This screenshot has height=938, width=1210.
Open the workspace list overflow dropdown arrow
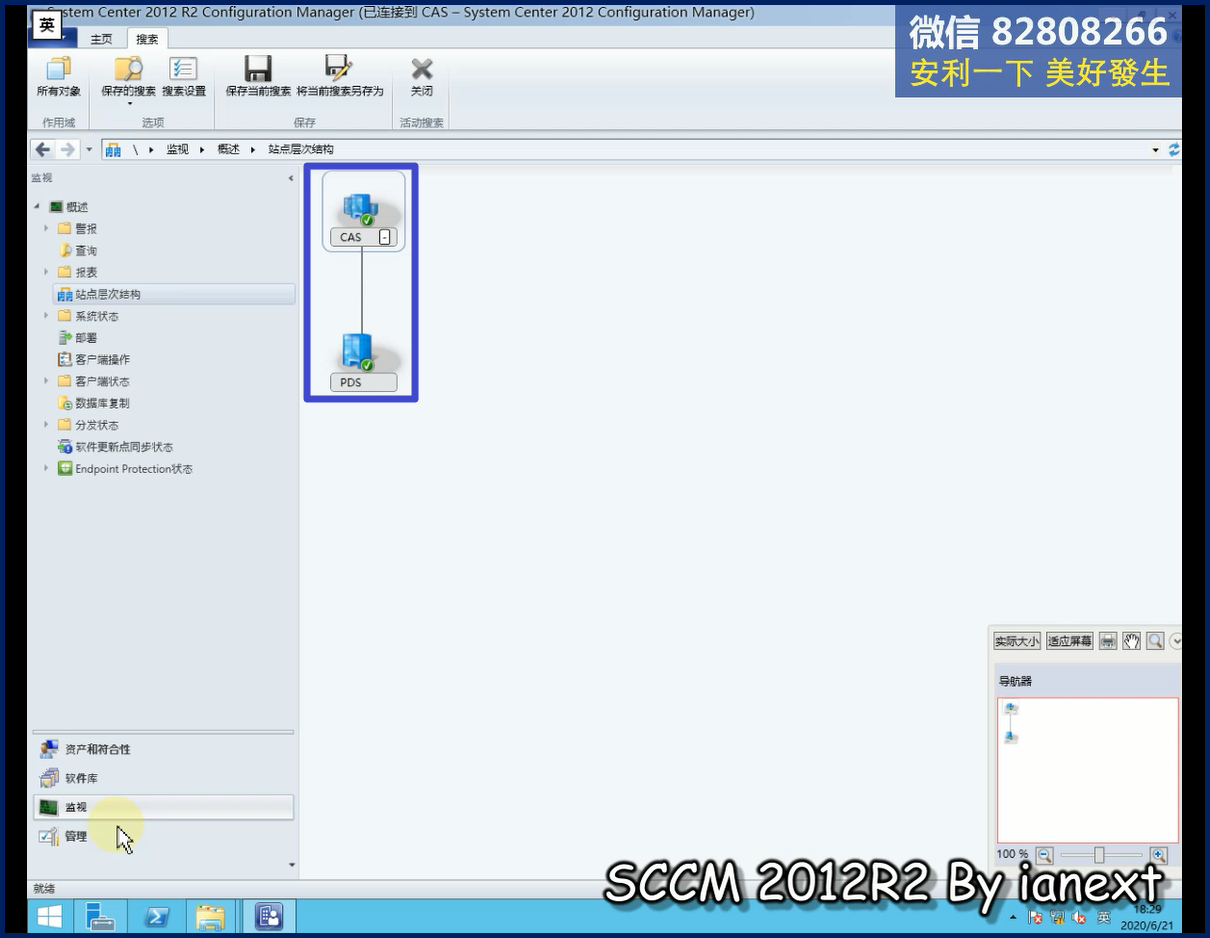[x=292, y=865]
